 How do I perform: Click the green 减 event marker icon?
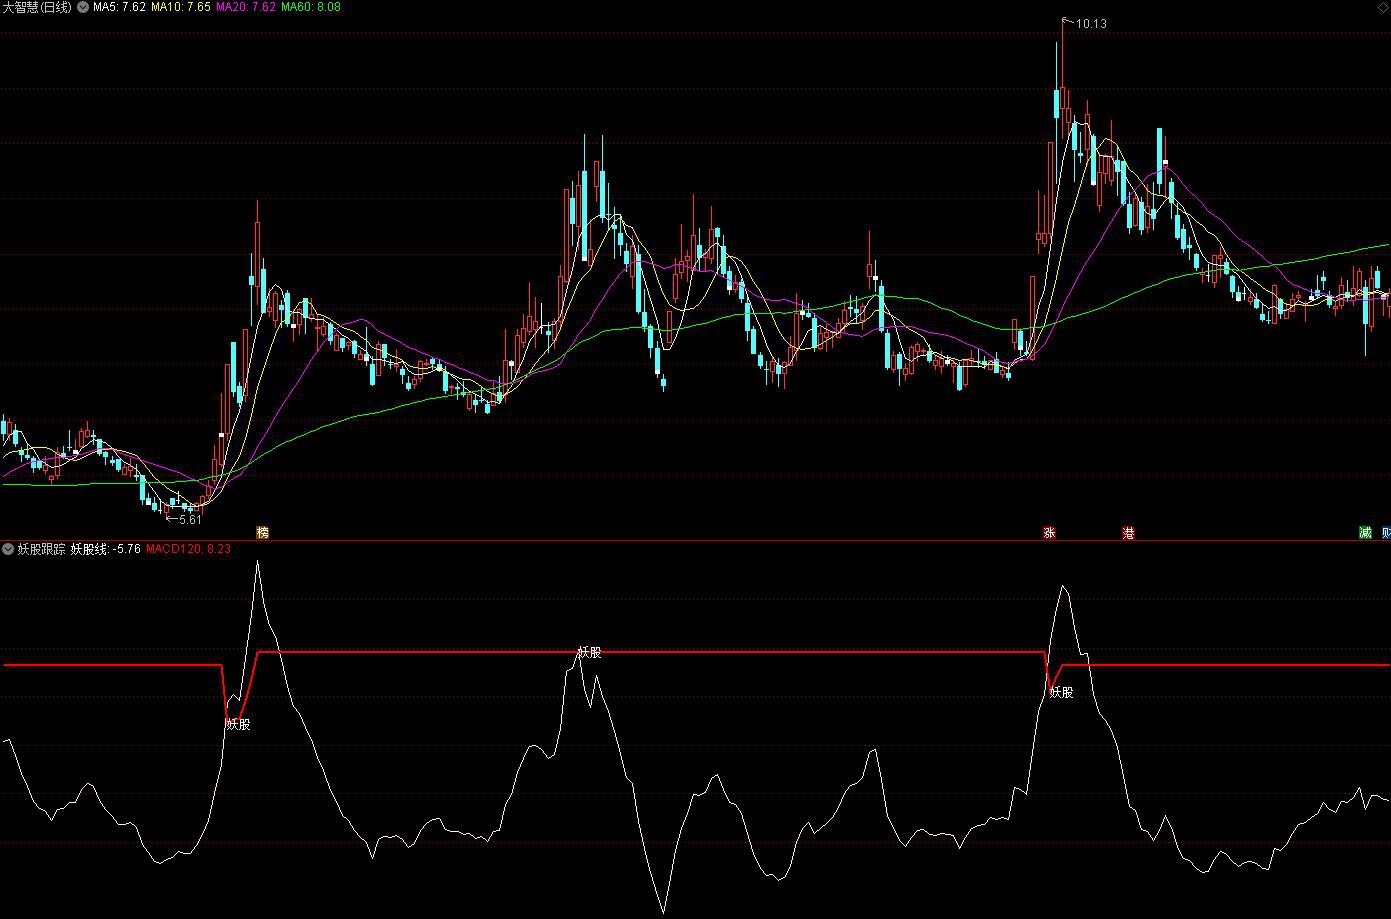tap(1365, 533)
